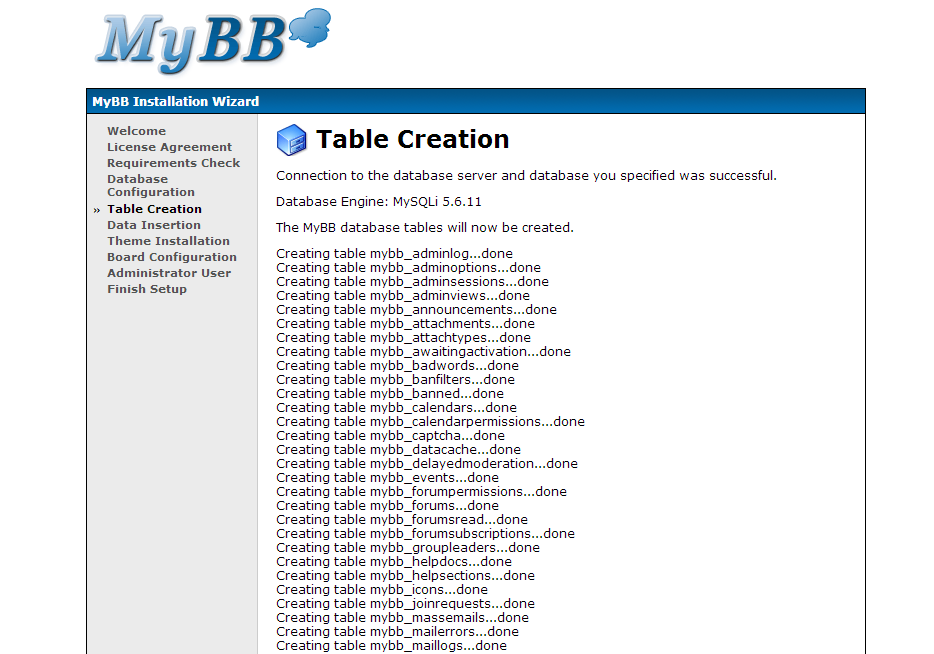The image size is (934, 654).
Task: Click the mybb_attachtypes table line
Action: pos(403,338)
